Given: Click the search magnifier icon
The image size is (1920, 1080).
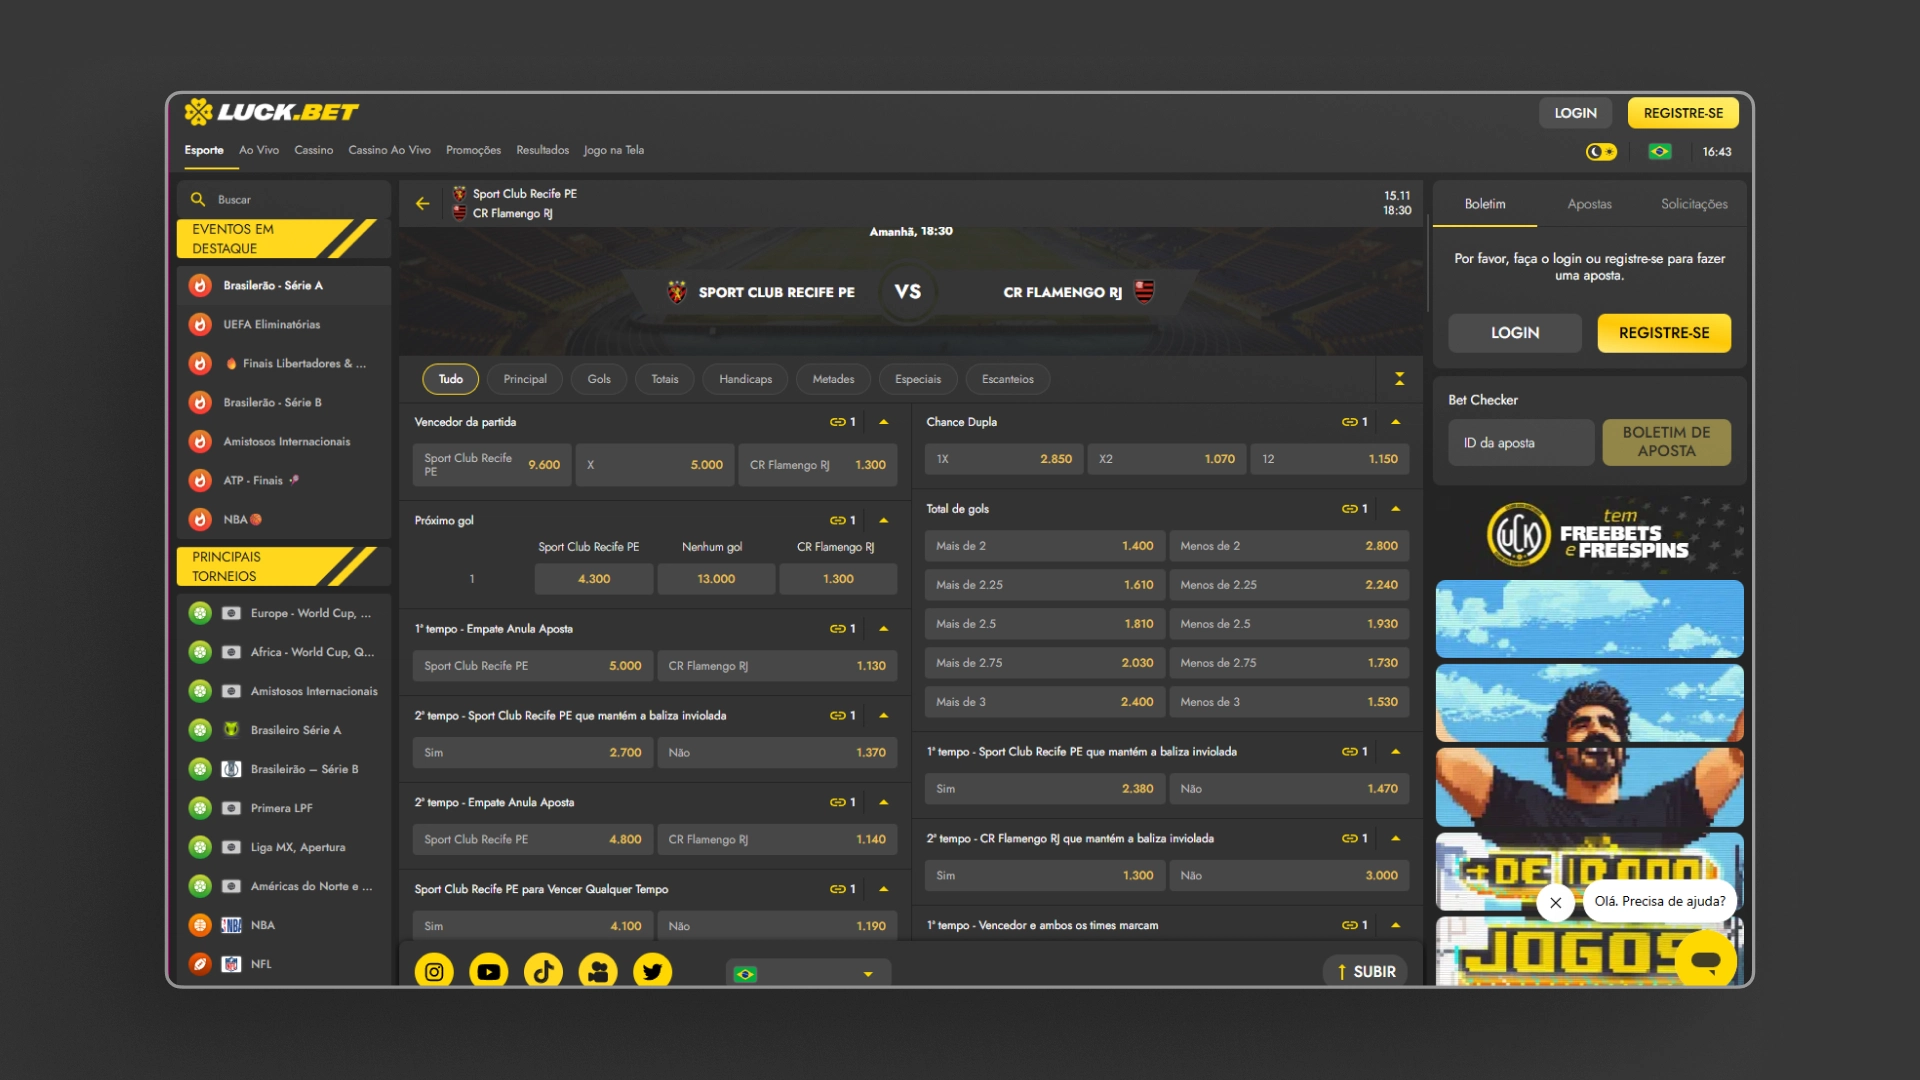Looking at the screenshot, I should [198, 200].
